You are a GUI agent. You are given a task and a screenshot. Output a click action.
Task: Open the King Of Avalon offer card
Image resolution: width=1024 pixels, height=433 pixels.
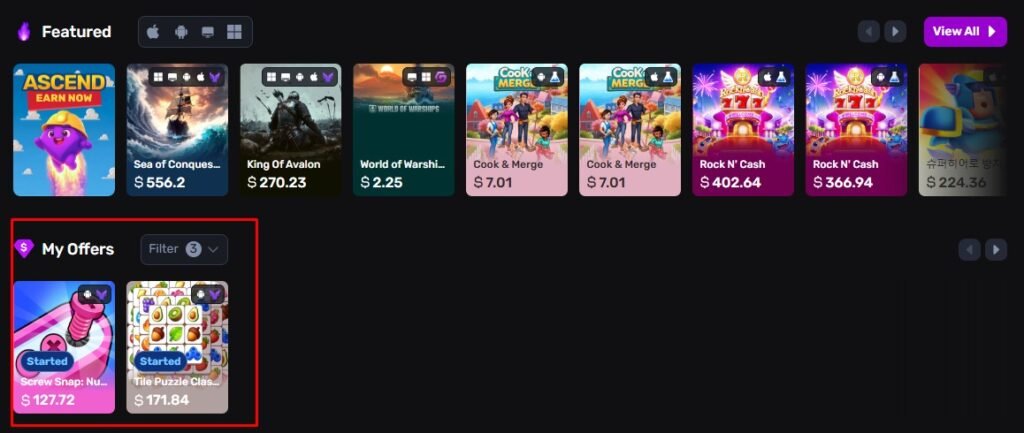pos(291,129)
